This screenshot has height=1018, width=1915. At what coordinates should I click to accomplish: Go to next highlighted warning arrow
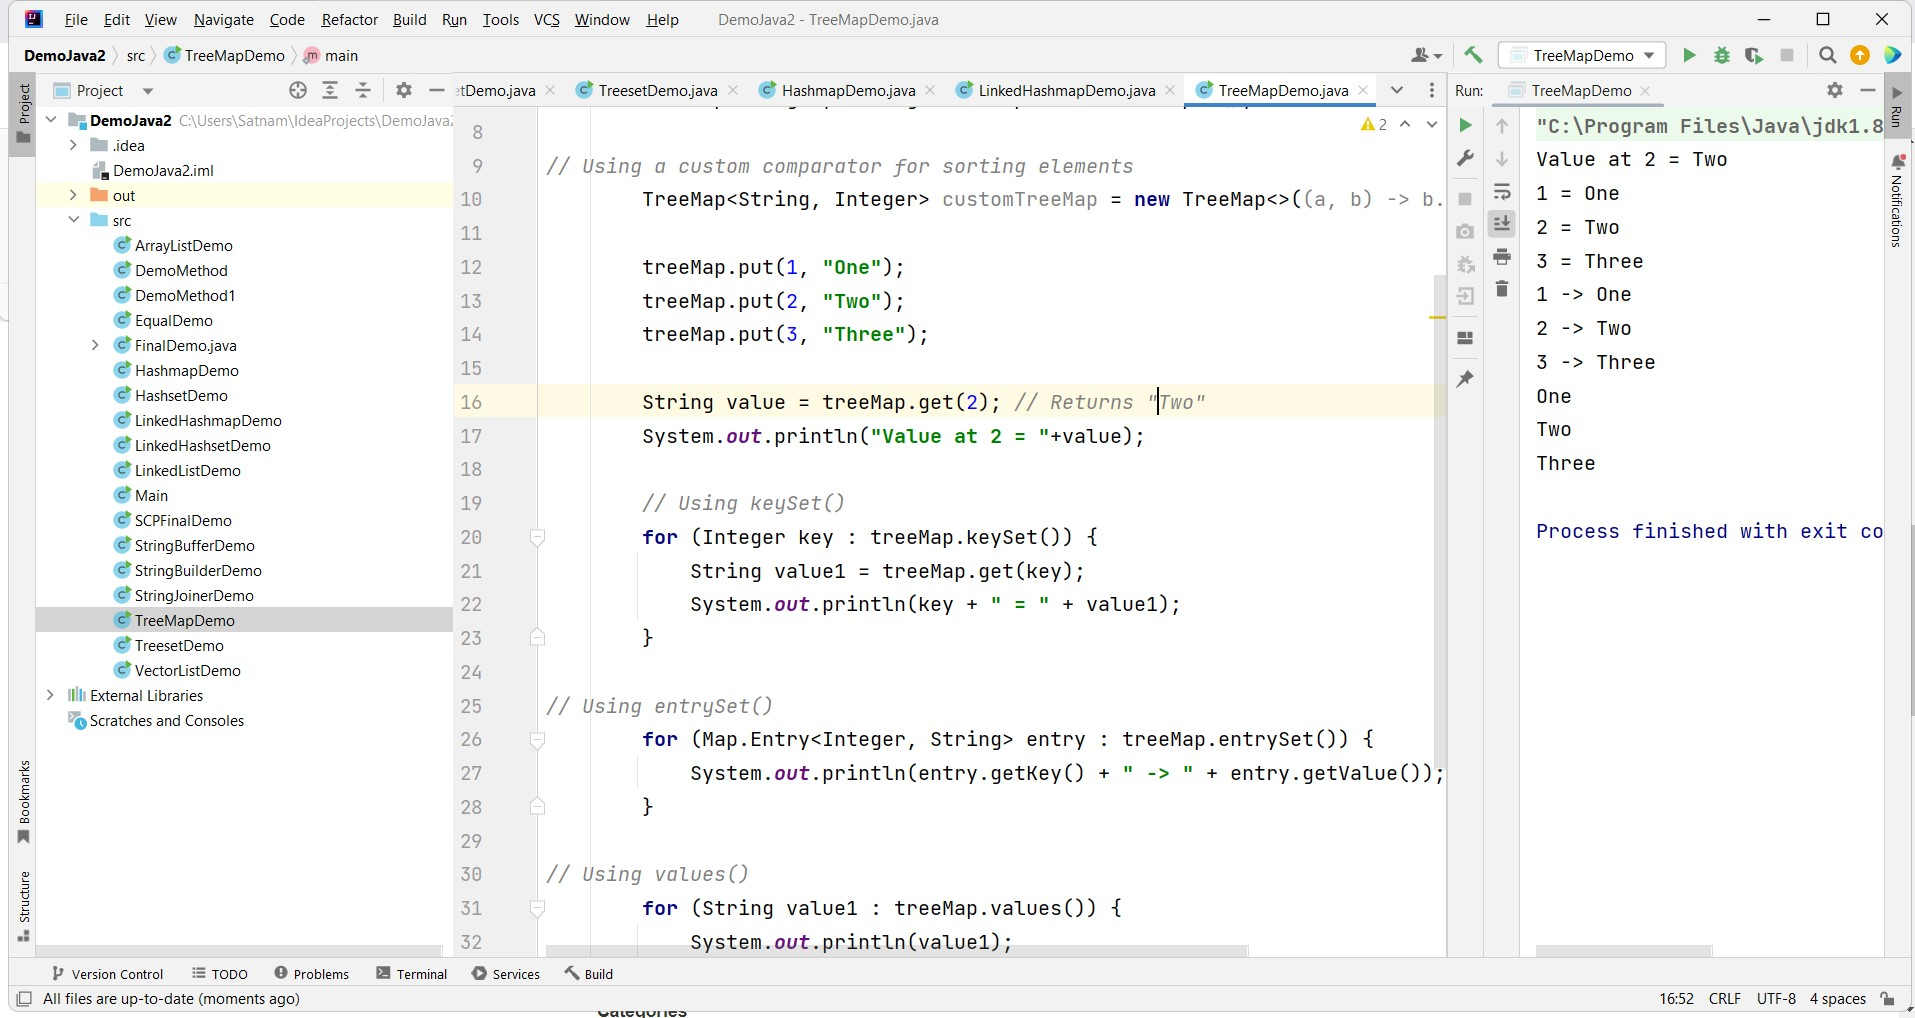(x=1432, y=124)
